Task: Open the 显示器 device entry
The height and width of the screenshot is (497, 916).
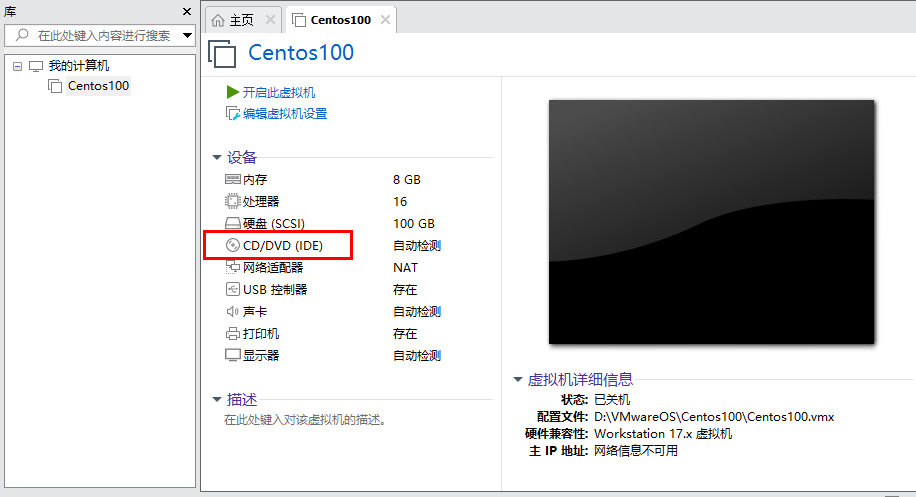Action: tap(261, 355)
